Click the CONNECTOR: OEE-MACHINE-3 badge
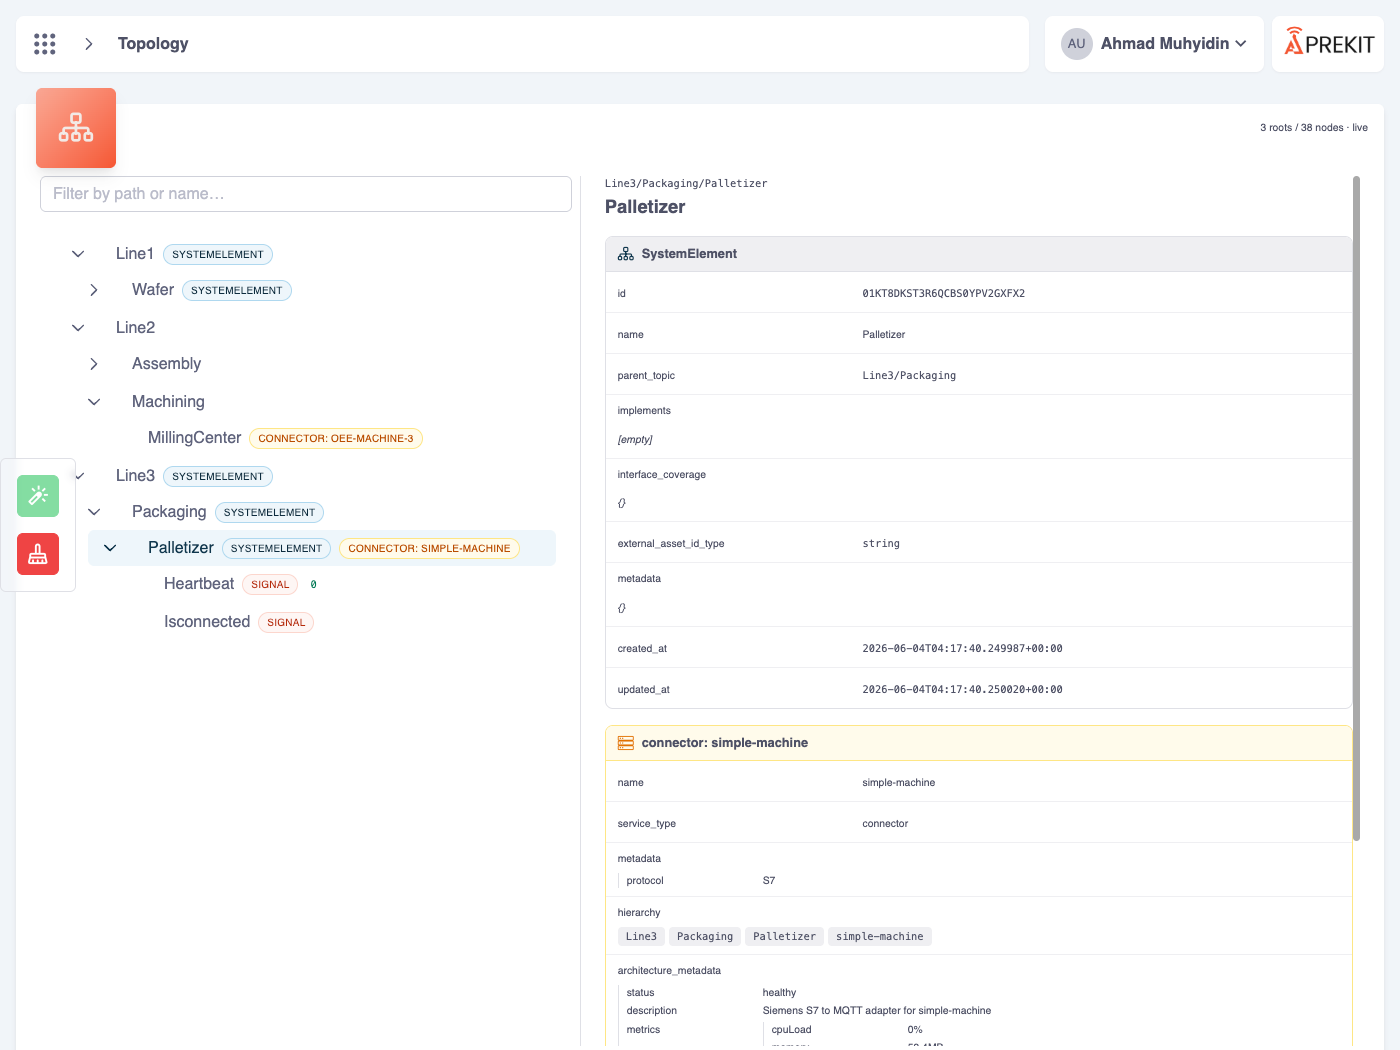This screenshot has height=1050, width=1400. (x=336, y=438)
